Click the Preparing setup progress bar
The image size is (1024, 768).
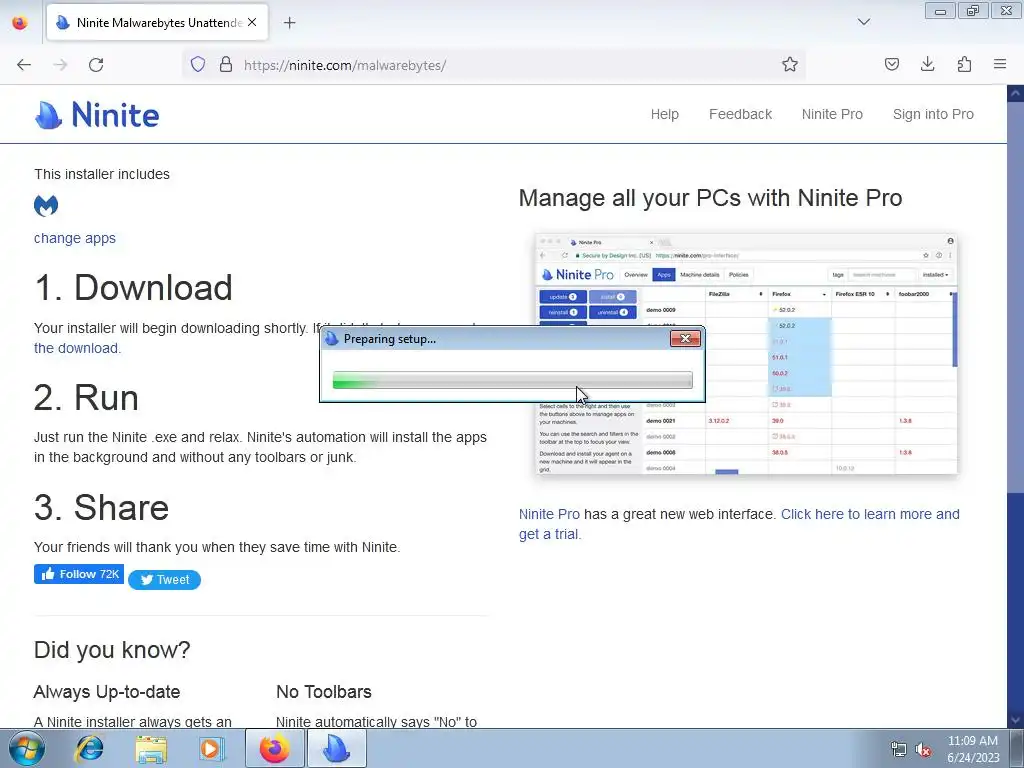(x=512, y=380)
